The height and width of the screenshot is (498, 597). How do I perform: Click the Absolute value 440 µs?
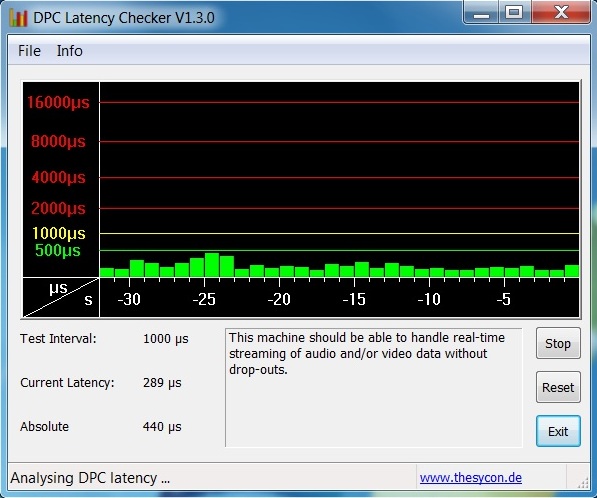(x=162, y=427)
